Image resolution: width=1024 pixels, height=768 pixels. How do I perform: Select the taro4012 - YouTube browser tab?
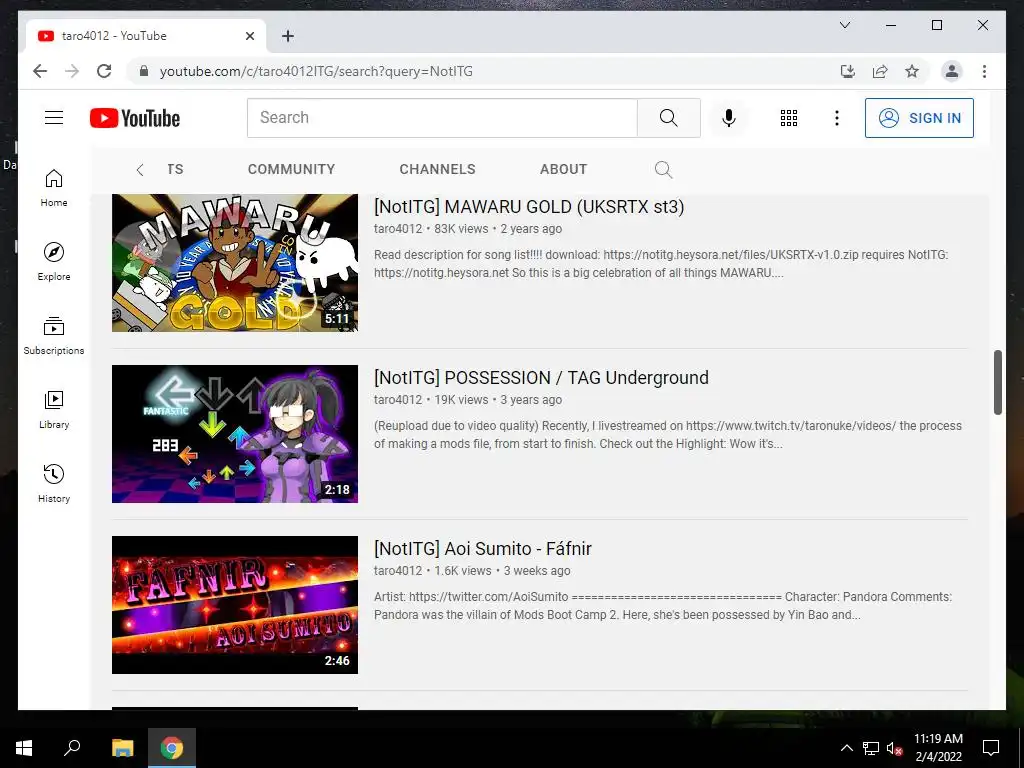coord(146,36)
